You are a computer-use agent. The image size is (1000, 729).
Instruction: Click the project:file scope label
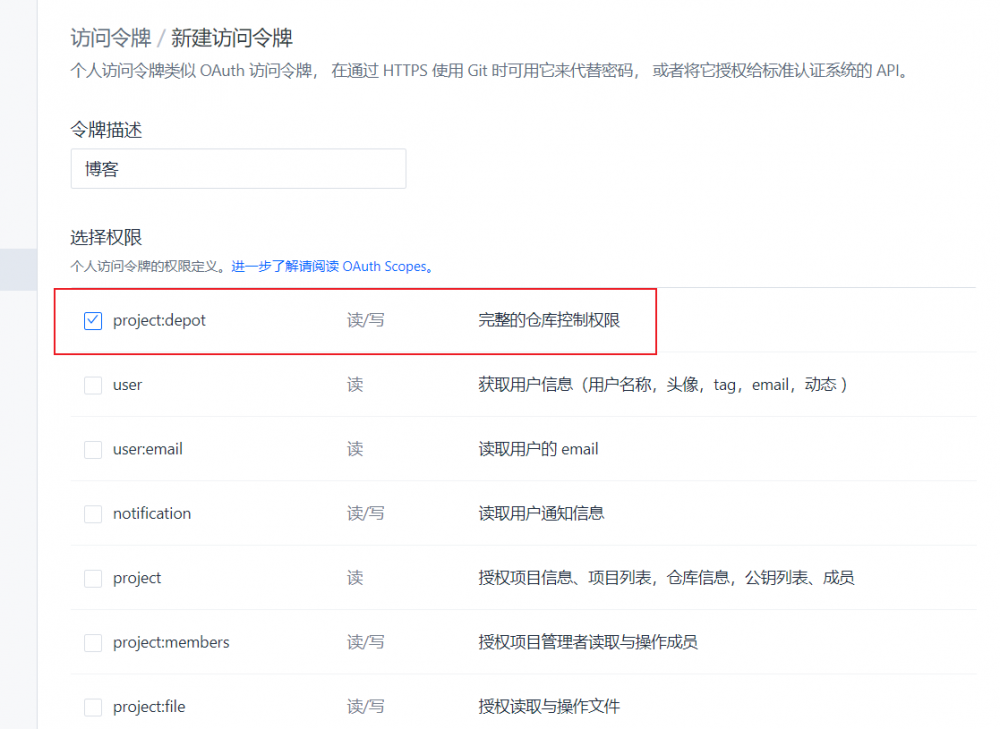coord(149,707)
